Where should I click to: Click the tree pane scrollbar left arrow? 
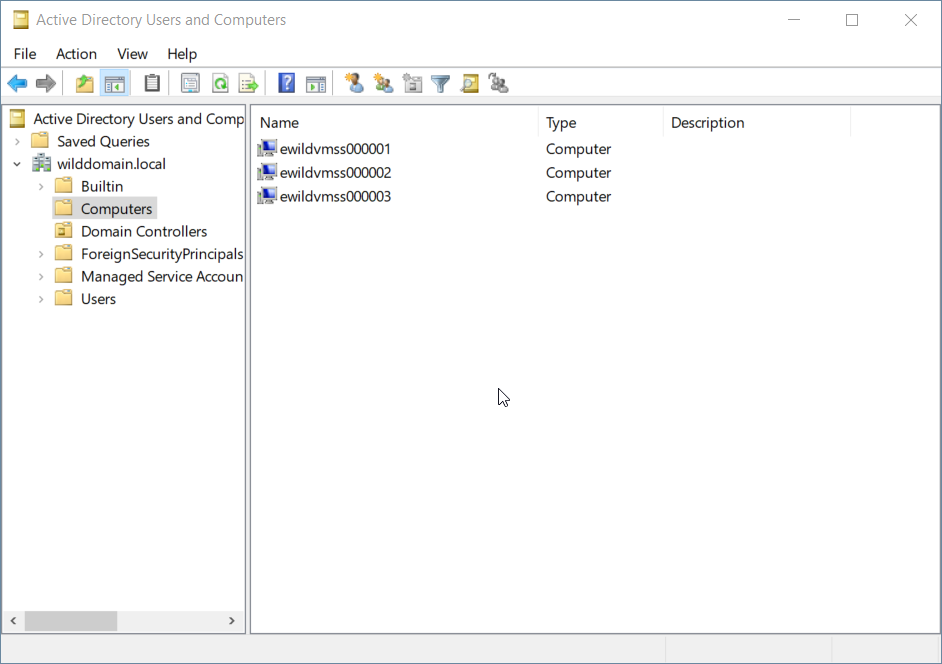click(13, 621)
